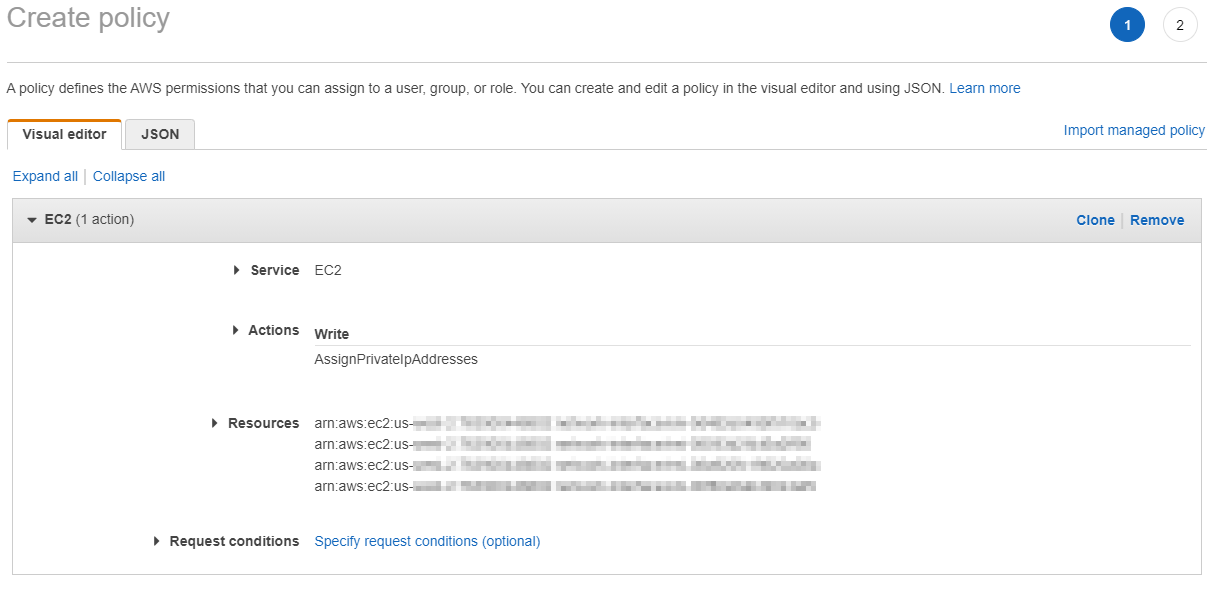The image size is (1212, 589).
Task: Click Collapse all link
Action: pos(129,176)
